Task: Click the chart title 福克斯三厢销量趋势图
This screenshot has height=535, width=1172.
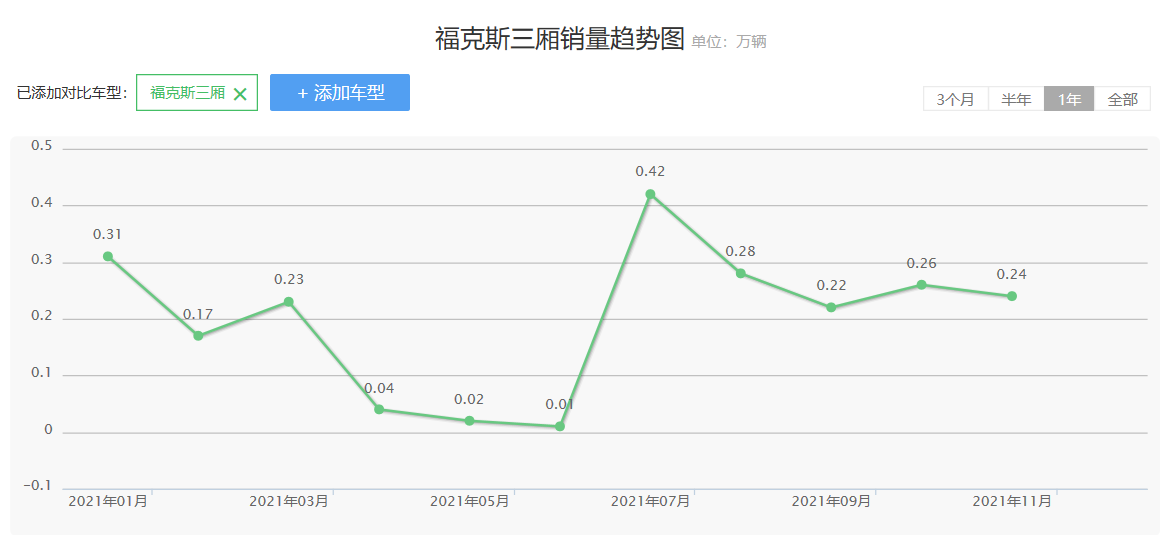Action: (560, 39)
